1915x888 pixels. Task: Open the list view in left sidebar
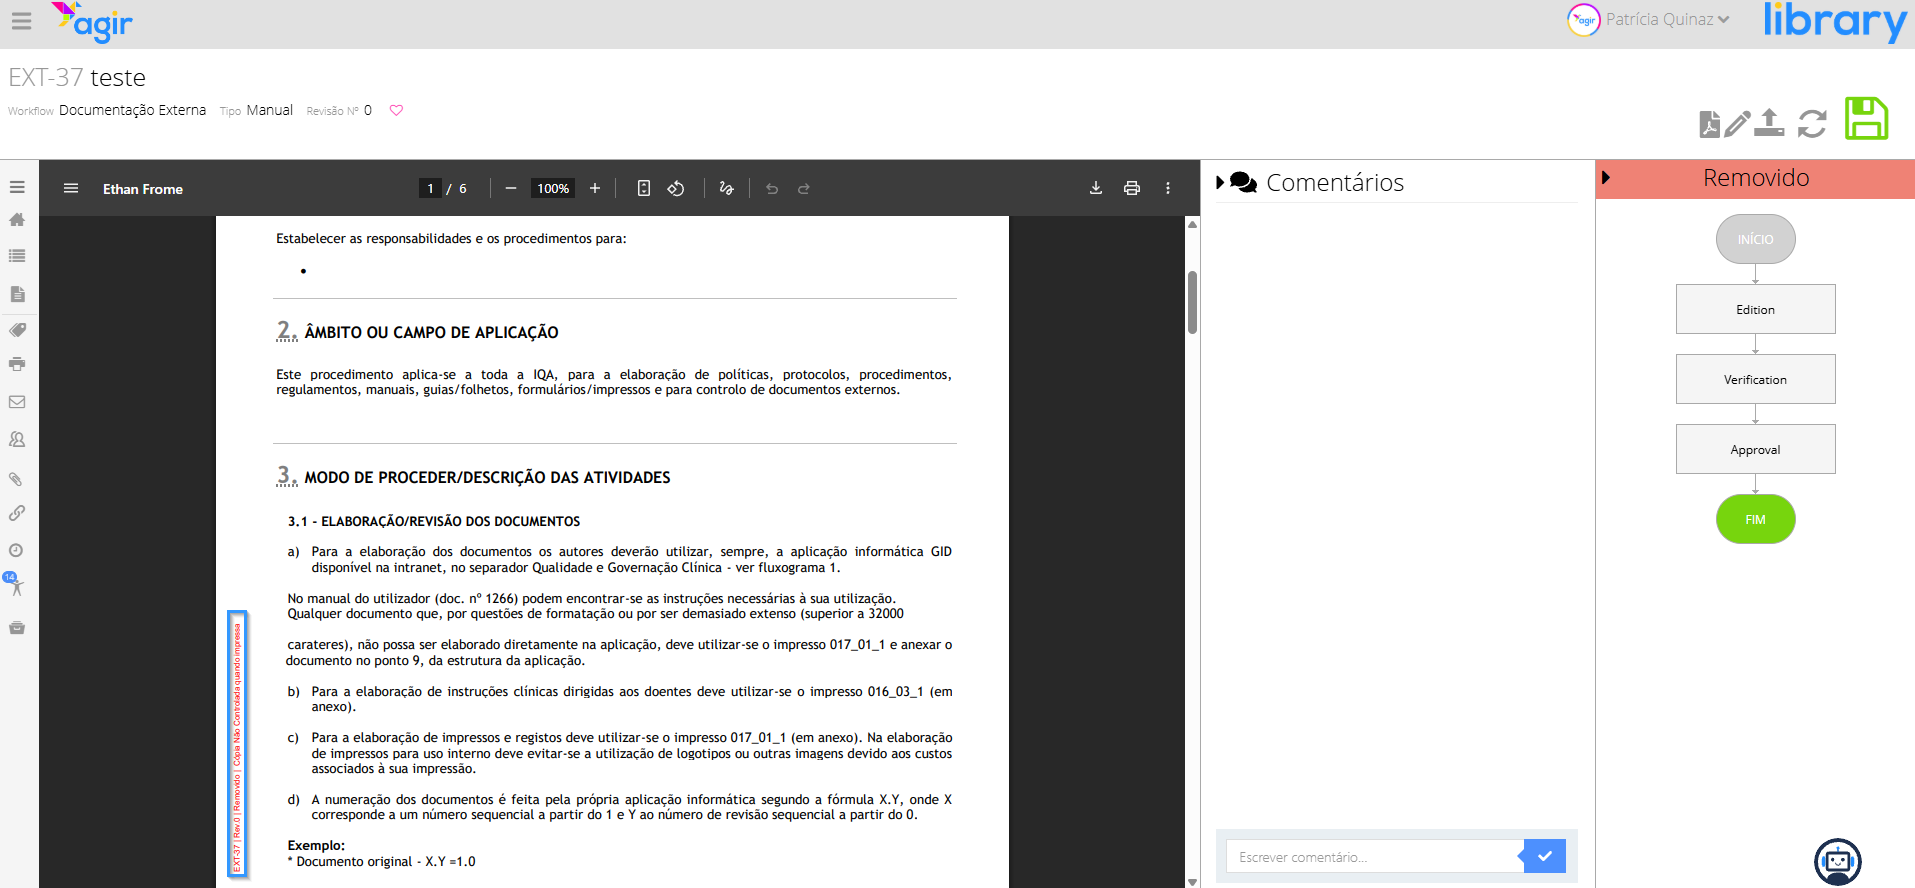[17, 256]
